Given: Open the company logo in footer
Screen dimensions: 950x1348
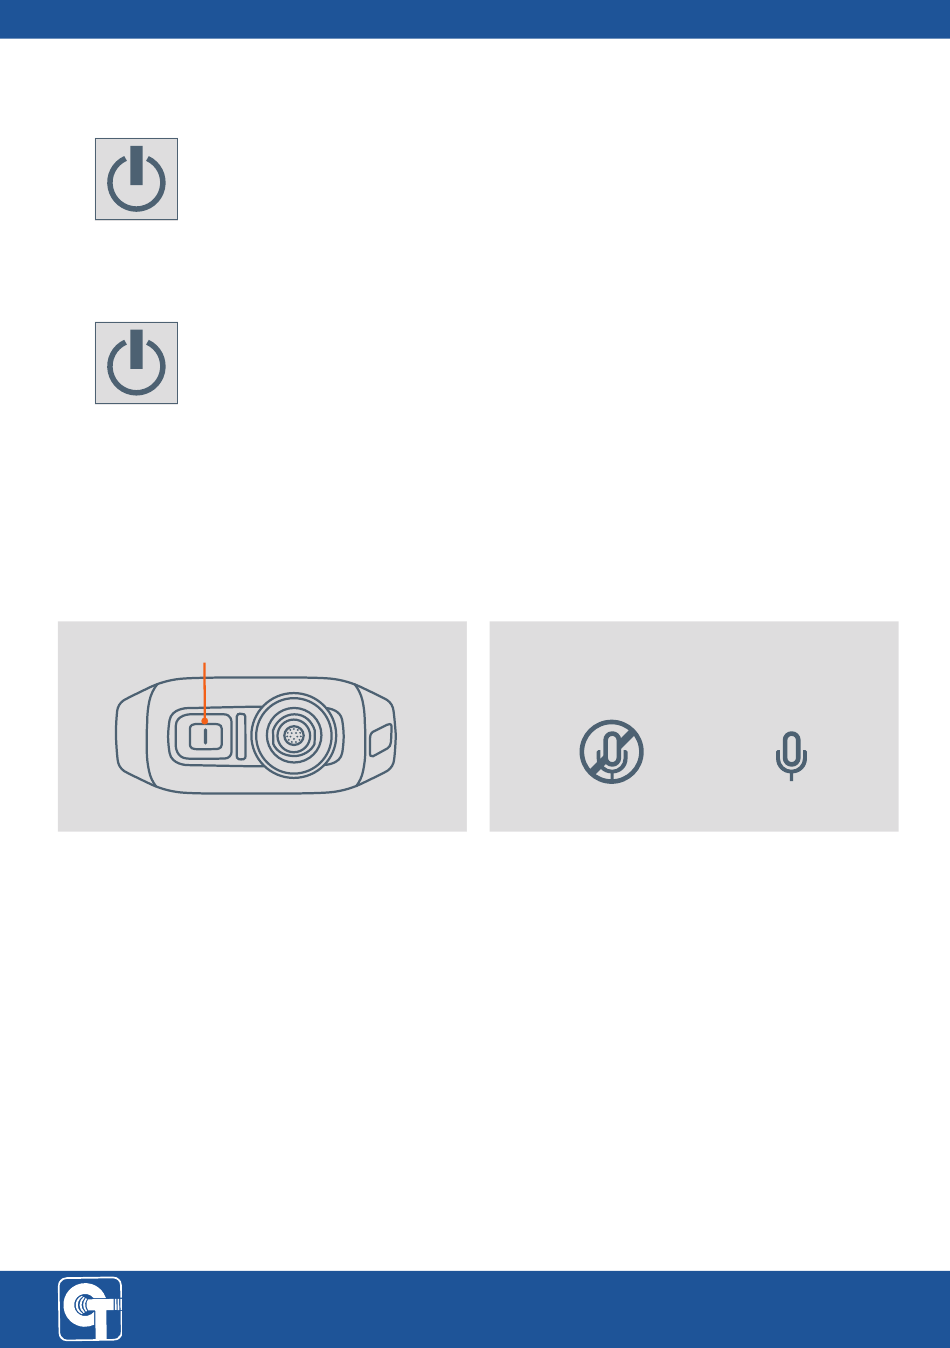Looking at the screenshot, I should pos(90,1308).
